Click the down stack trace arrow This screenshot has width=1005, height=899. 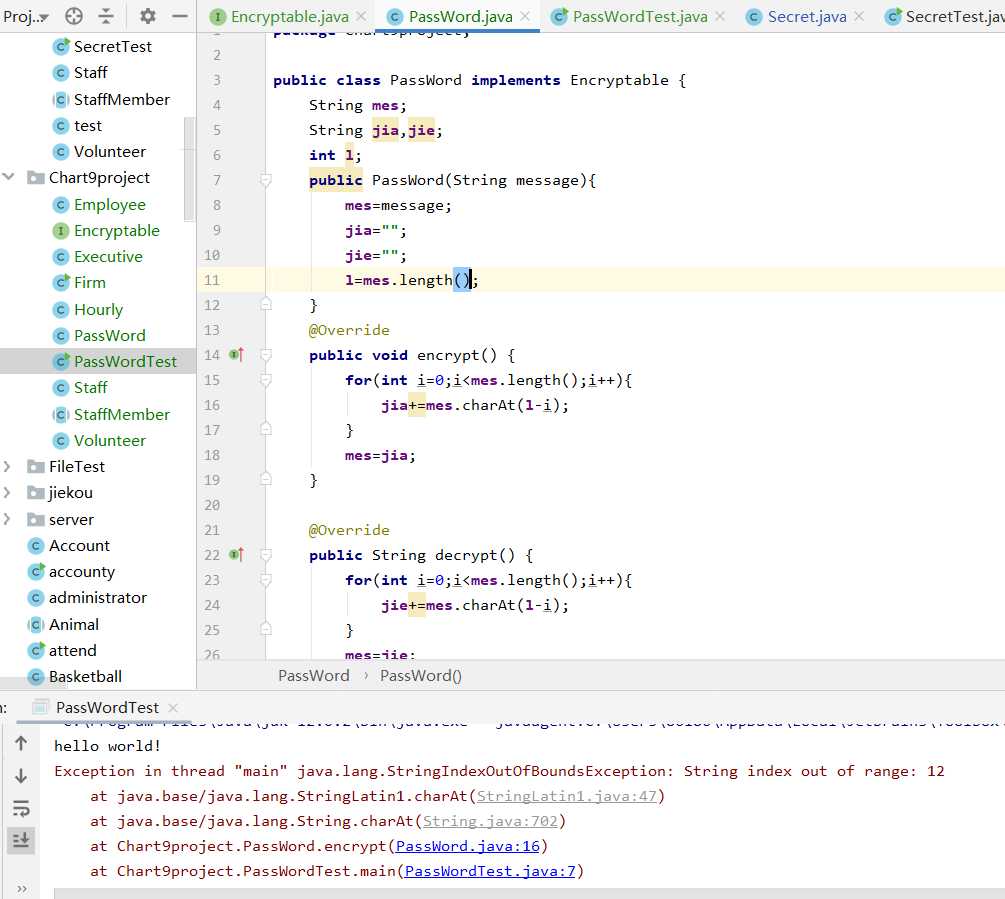(21, 775)
